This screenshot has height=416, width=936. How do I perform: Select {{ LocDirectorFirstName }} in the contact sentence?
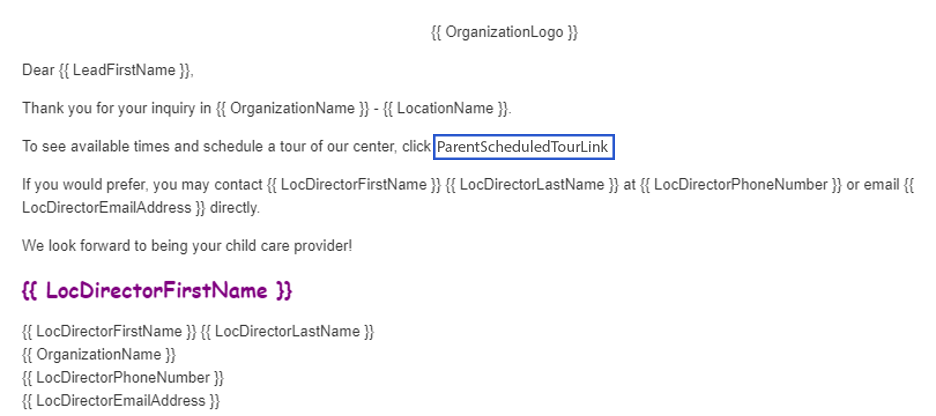(x=355, y=185)
